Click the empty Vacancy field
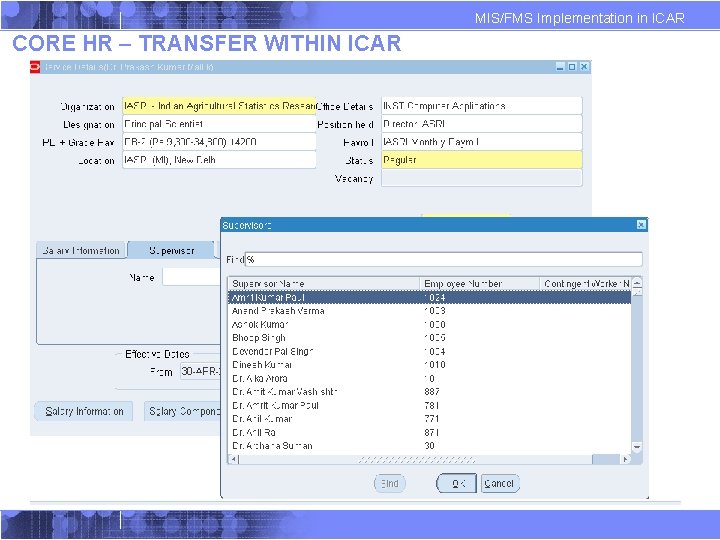 [482, 178]
